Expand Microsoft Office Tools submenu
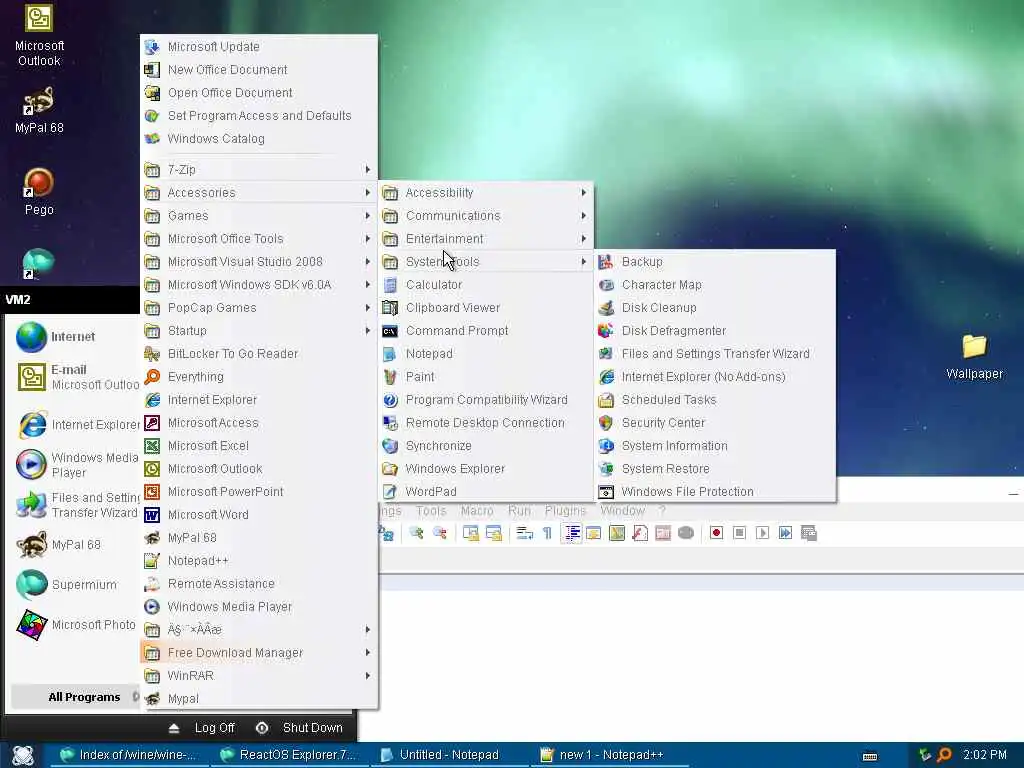This screenshot has height=768, width=1024. coord(259,238)
